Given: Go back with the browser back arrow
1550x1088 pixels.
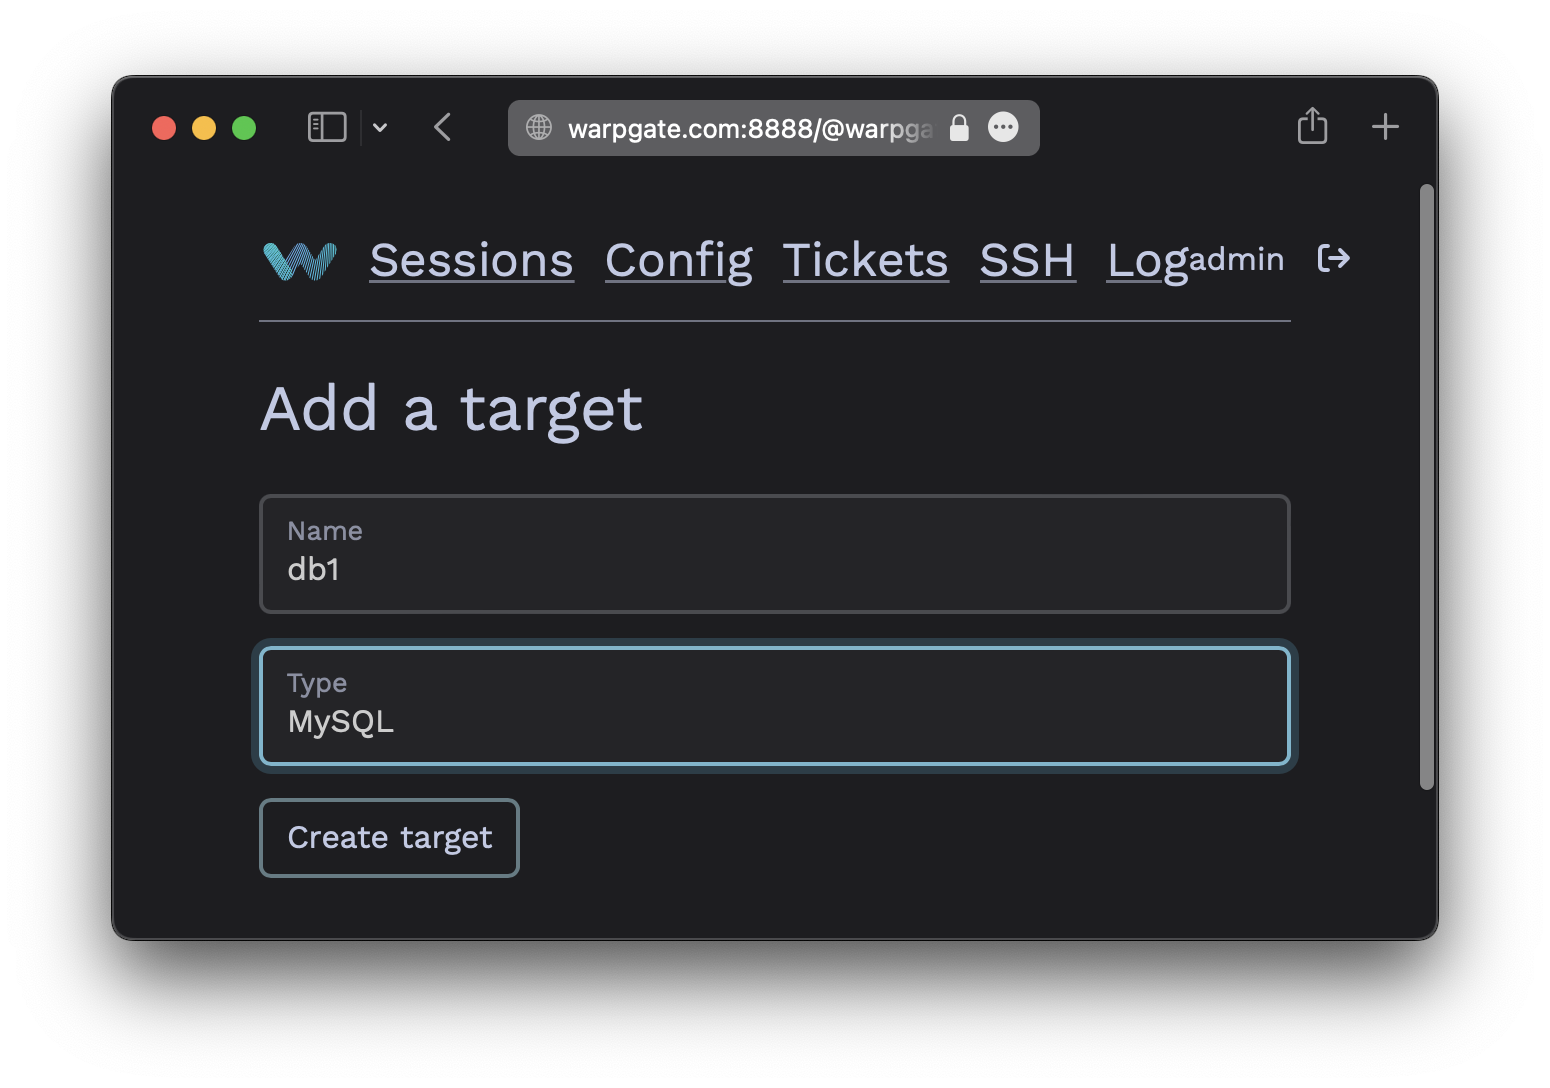Looking at the screenshot, I should pos(443,127).
